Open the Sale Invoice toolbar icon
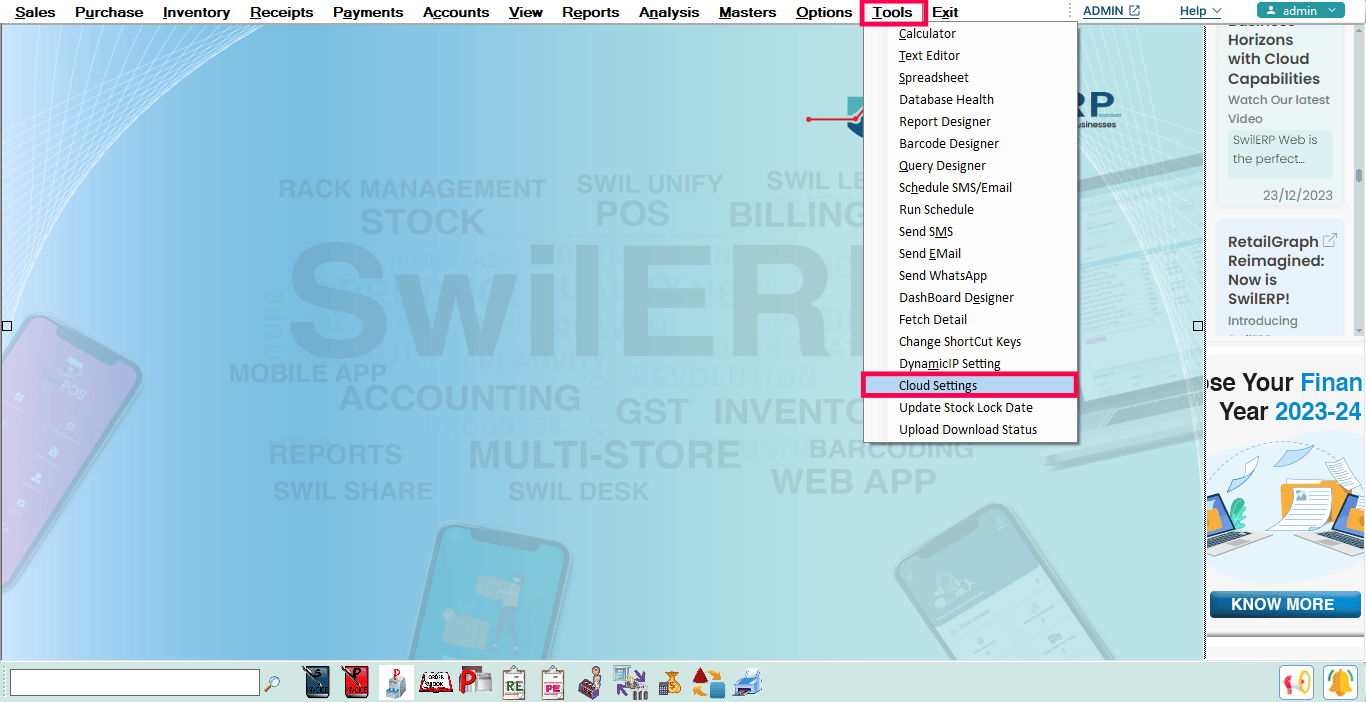This screenshot has height=702, width=1366. tap(316, 682)
